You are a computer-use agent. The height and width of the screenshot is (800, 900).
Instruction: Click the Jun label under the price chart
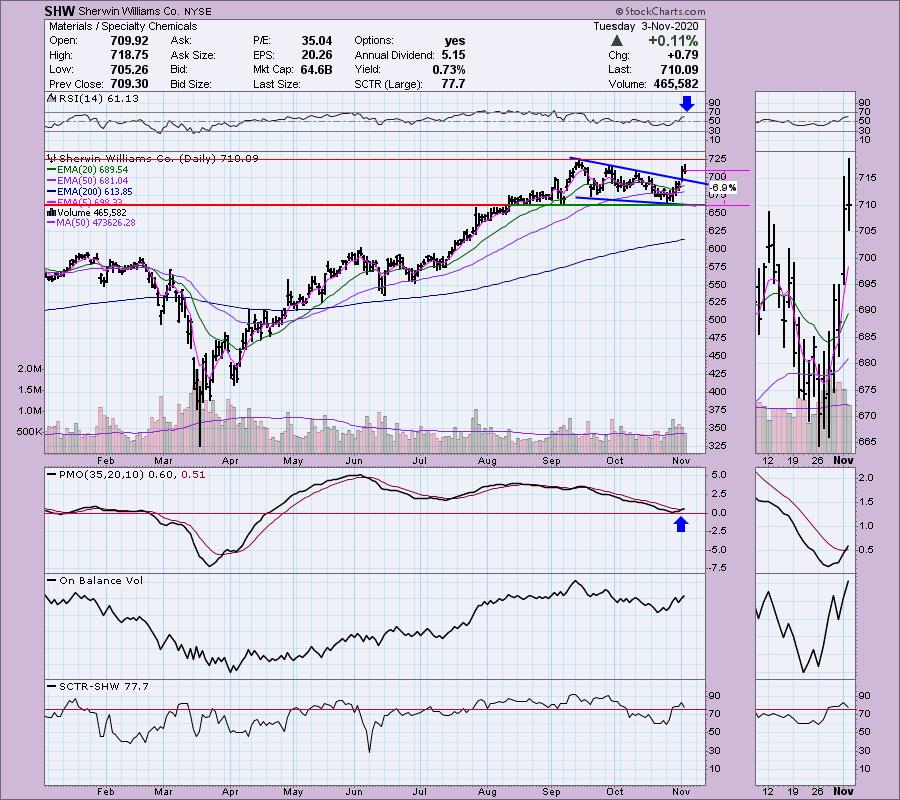(x=354, y=461)
